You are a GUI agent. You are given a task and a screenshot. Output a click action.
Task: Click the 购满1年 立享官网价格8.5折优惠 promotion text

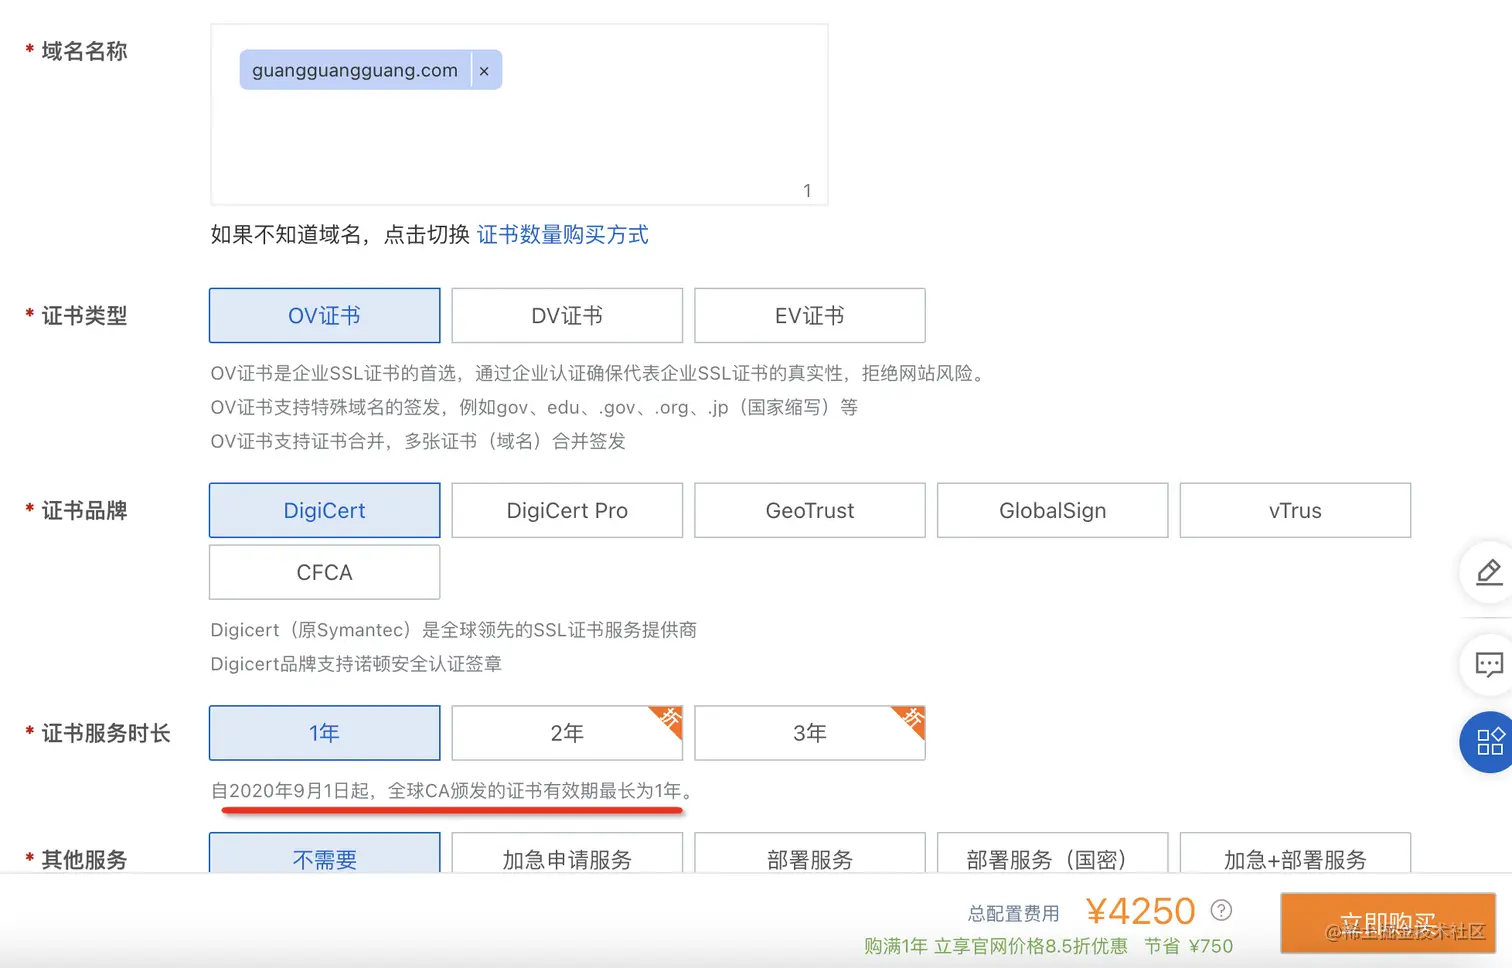[996, 946]
